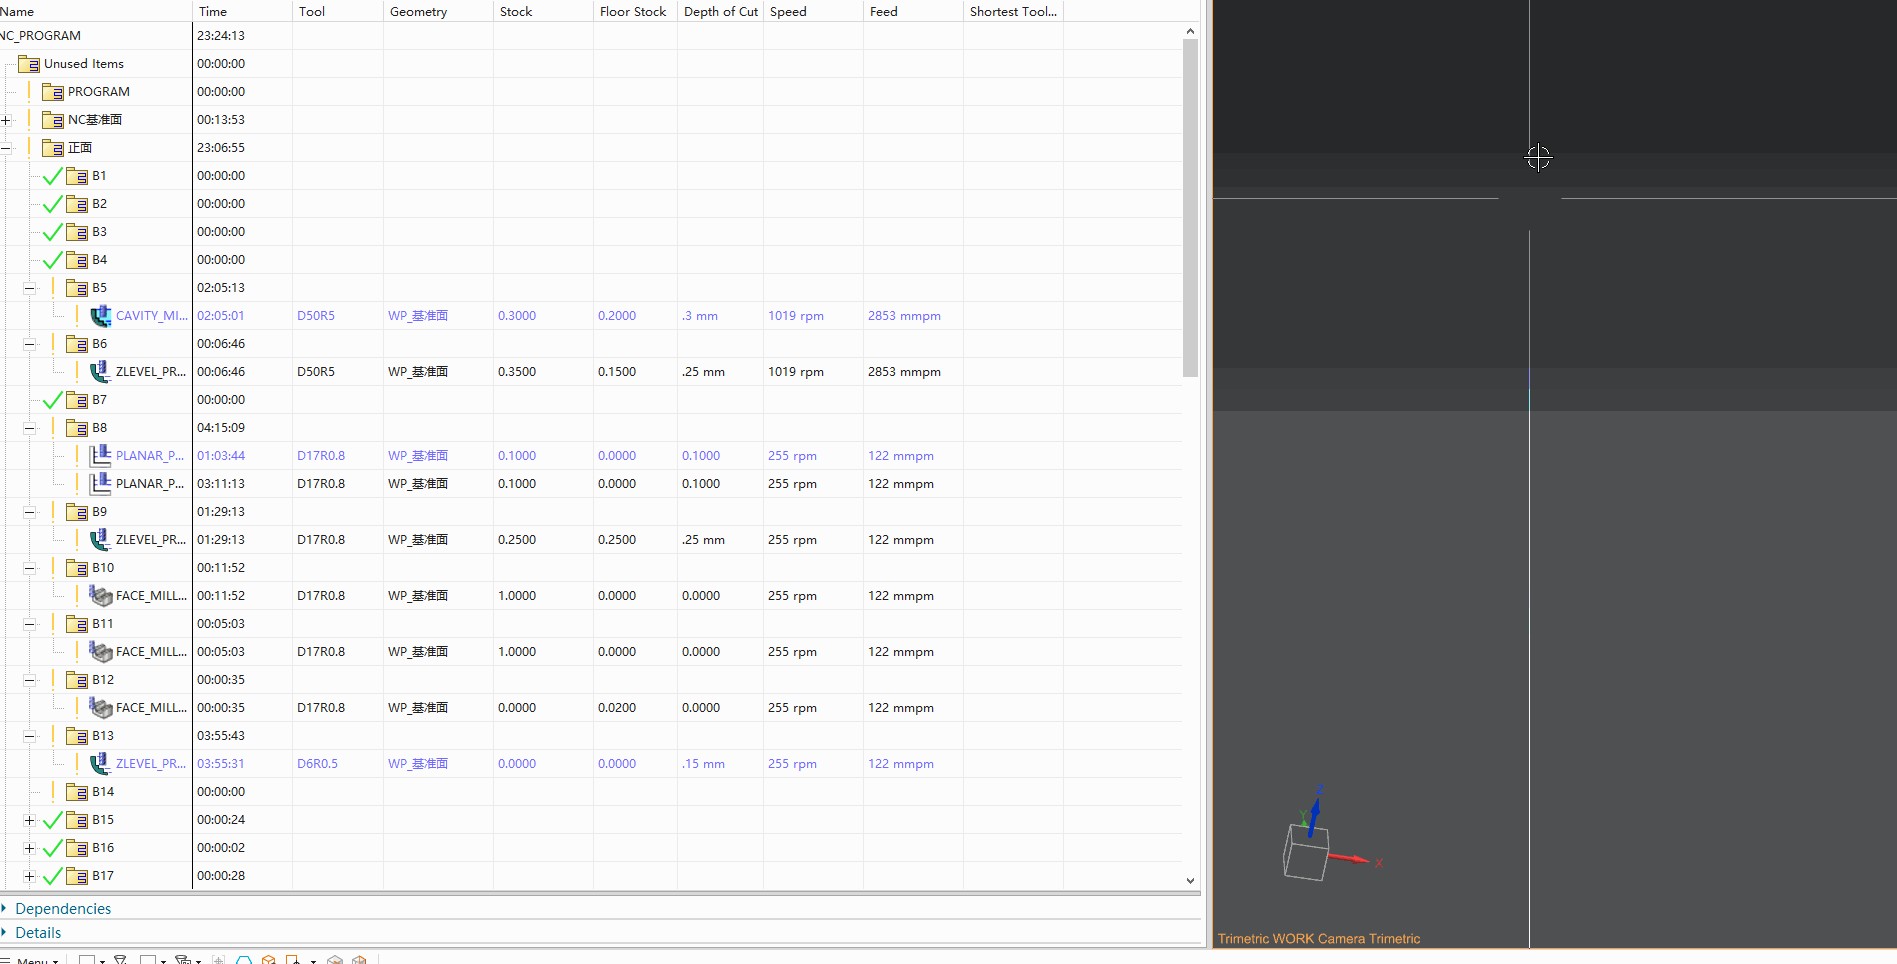The width and height of the screenshot is (1897, 964).
Task: Sort by the Name column header
Action: point(95,11)
